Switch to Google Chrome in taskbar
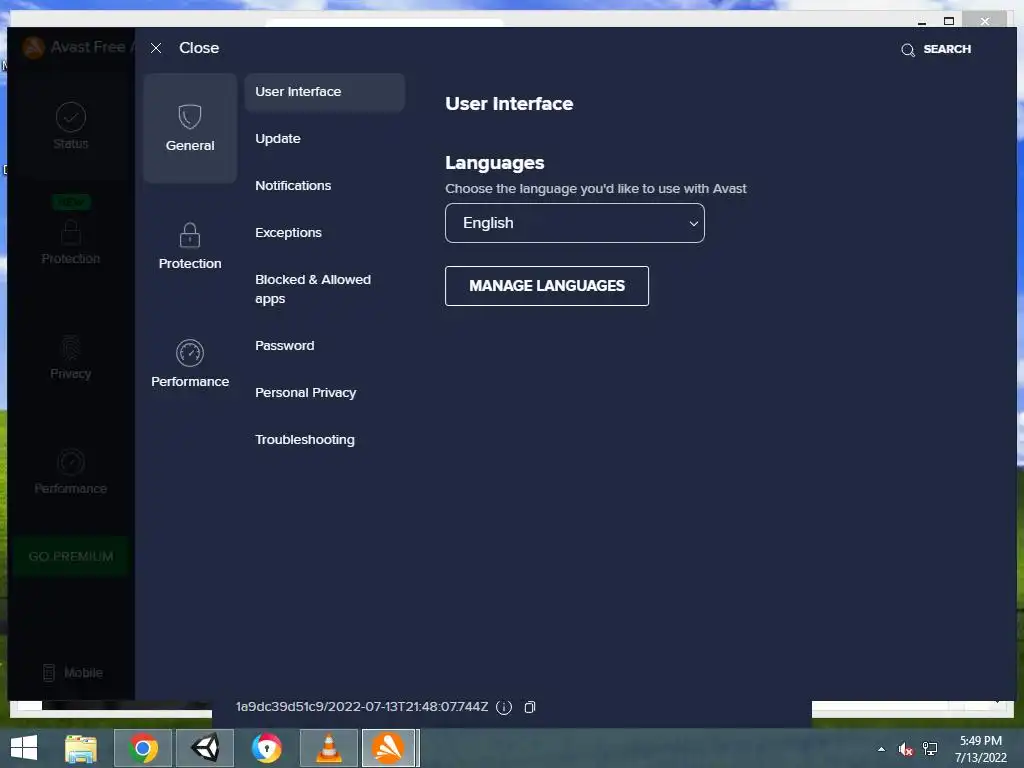 (x=143, y=748)
